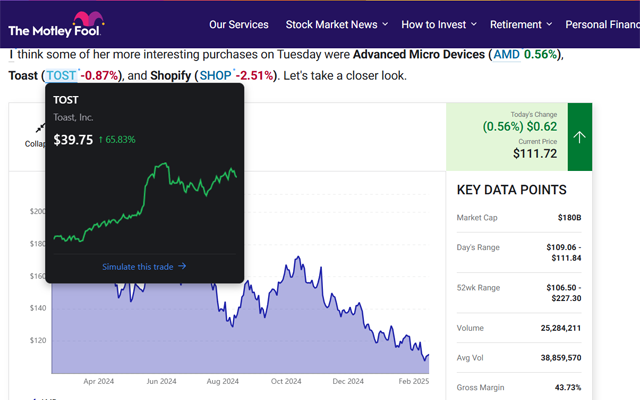Click the Dec 2024 axis label
The height and width of the screenshot is (400, 640).
coord(348,381)
